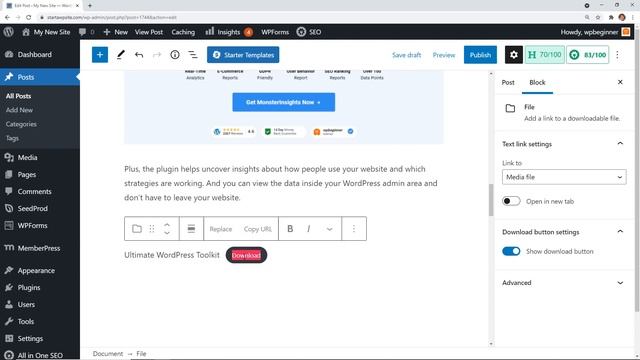Open more rich text controls chevron

click(329, 229)
